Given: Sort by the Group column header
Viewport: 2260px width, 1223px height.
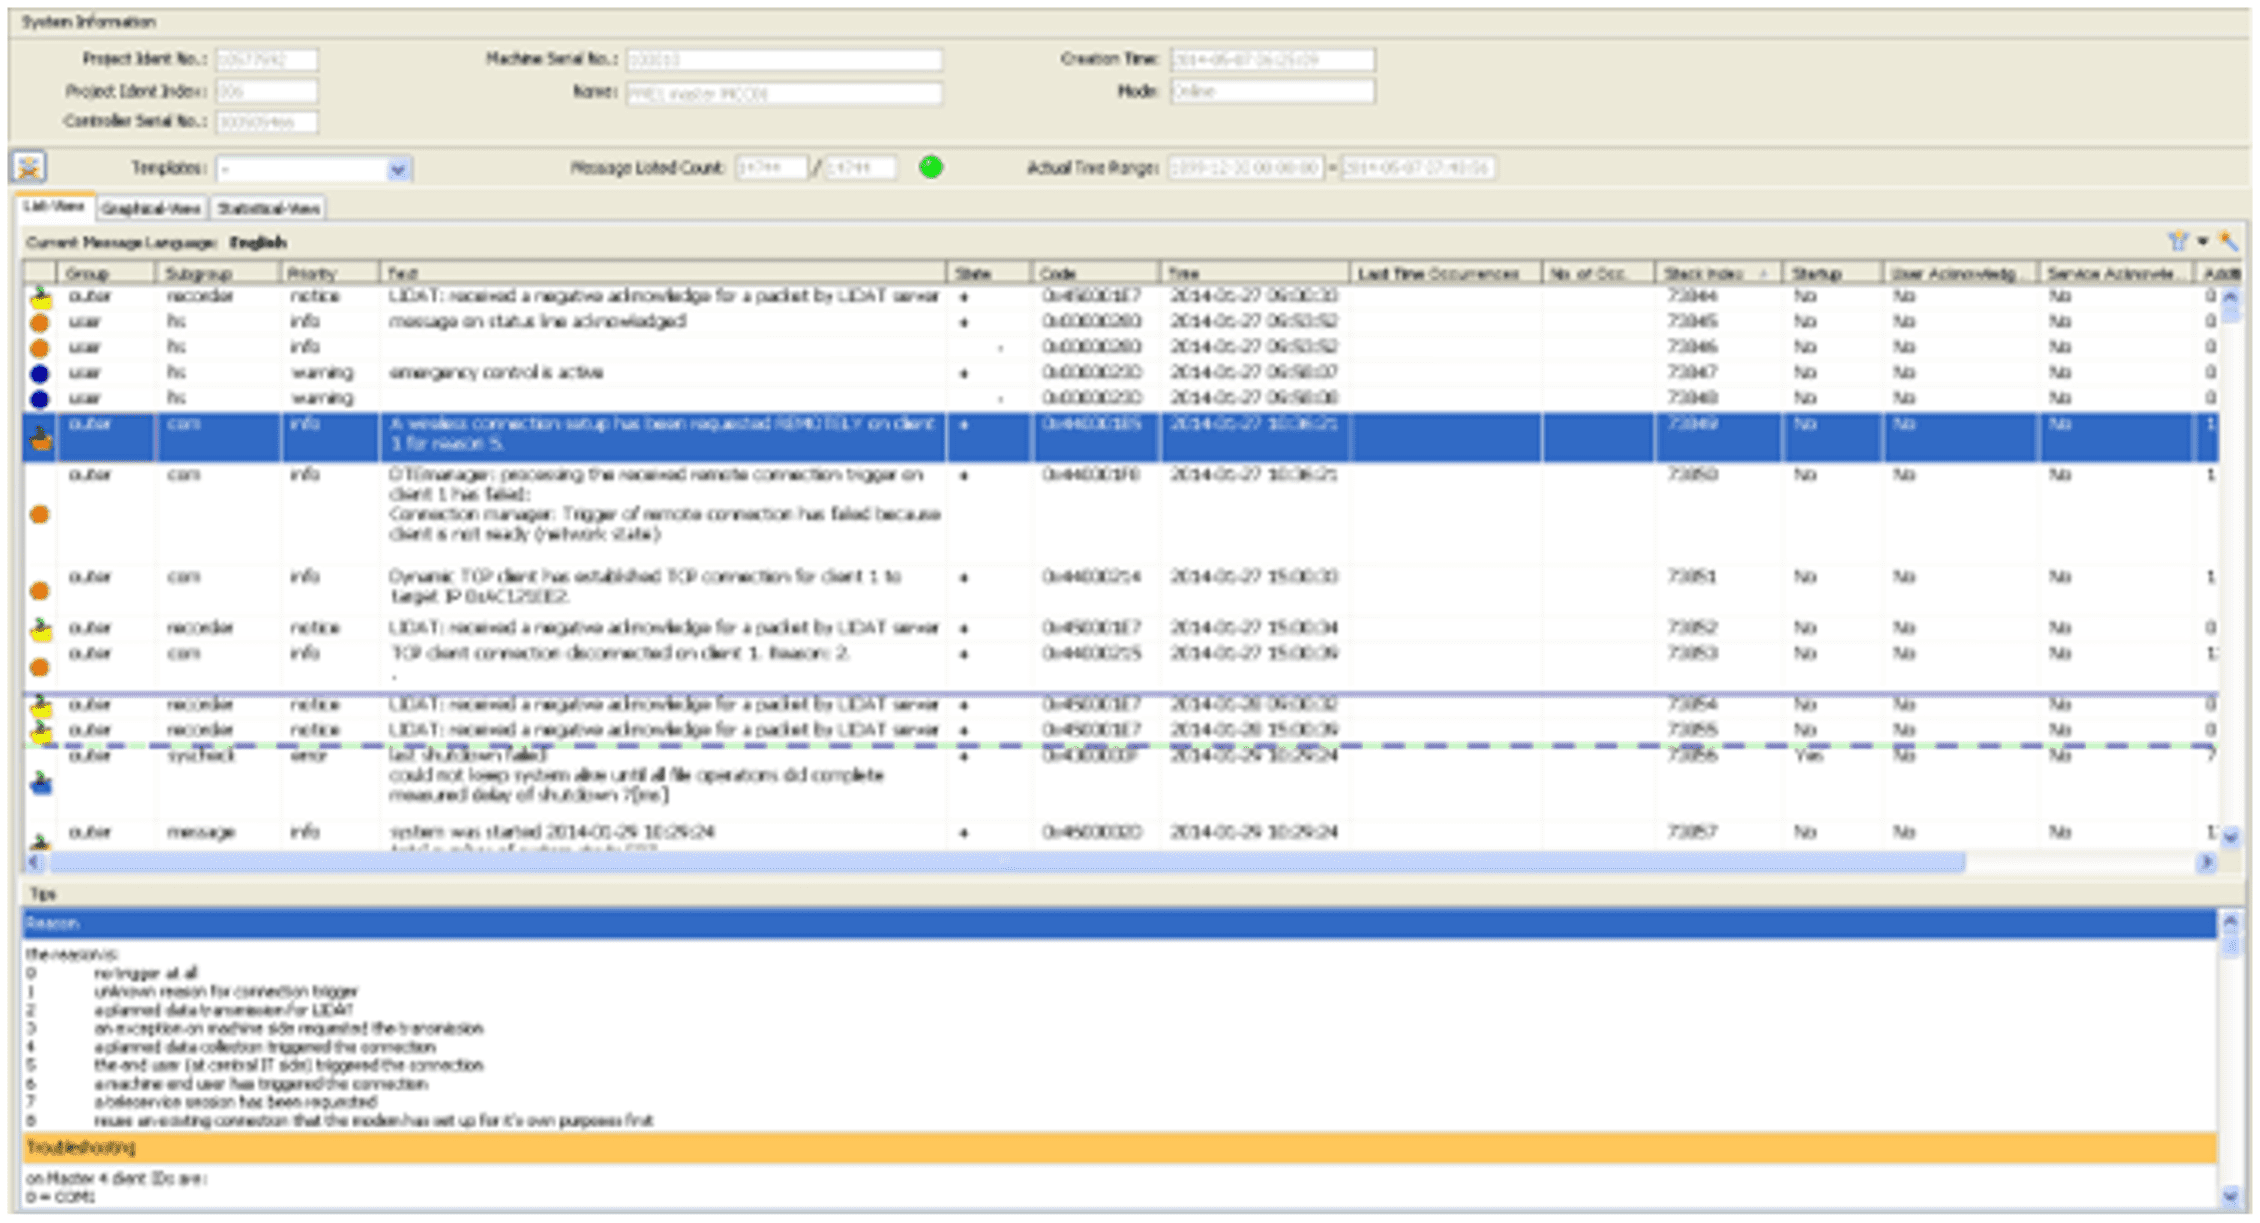Looking at the screenshot, I should click(105, 273).
